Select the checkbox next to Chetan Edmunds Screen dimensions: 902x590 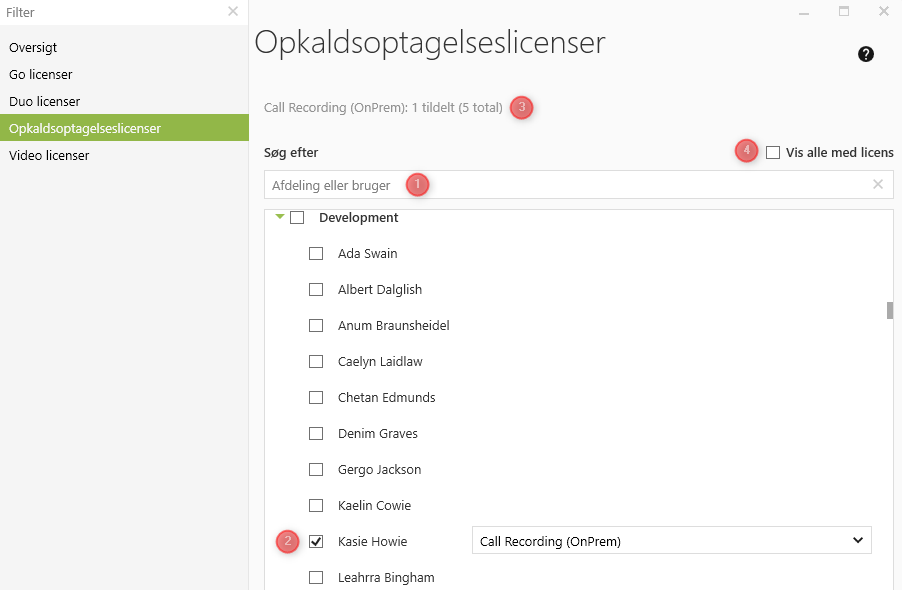click(316, 397)
